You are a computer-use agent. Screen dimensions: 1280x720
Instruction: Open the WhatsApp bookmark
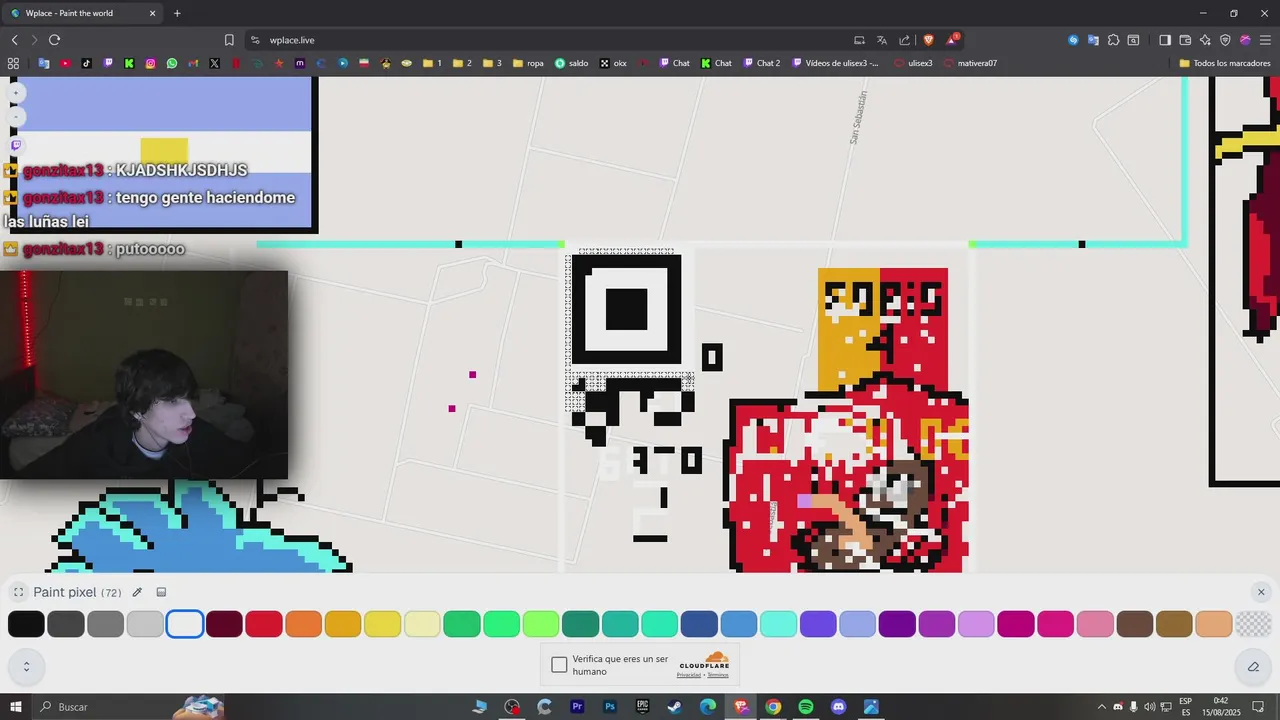click(172, 63)
